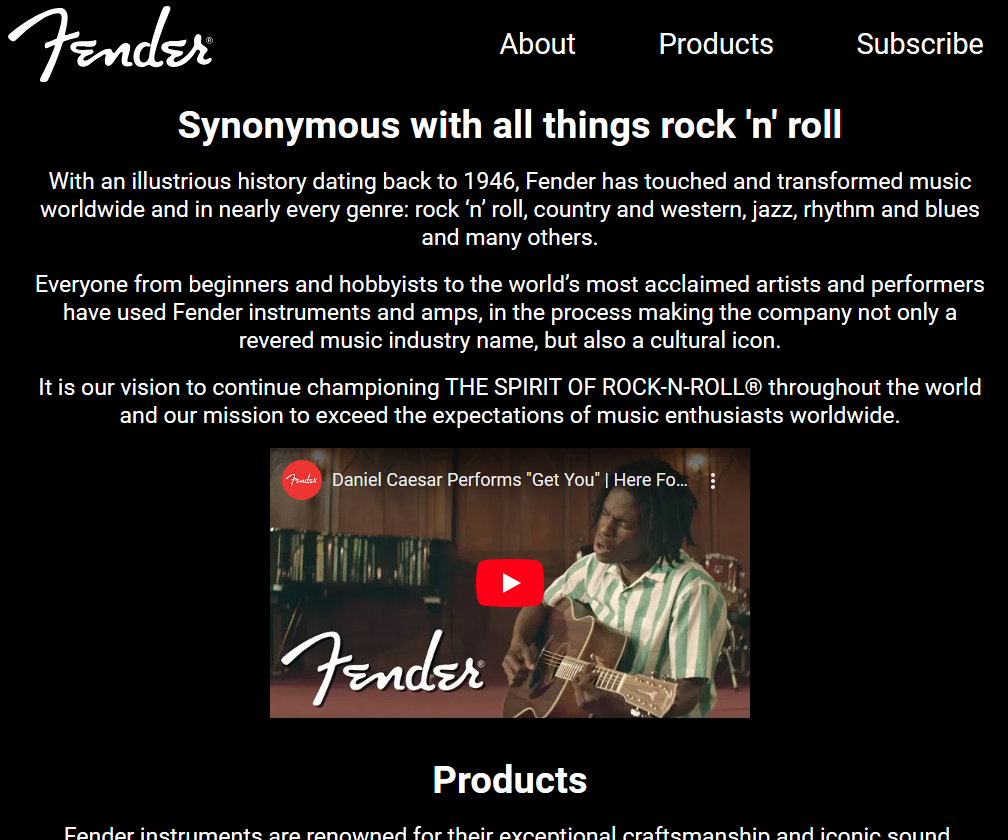Click the Products section heading
Image resolution: width=1008 pixels, height=840 pixels.
pos(510,780)
